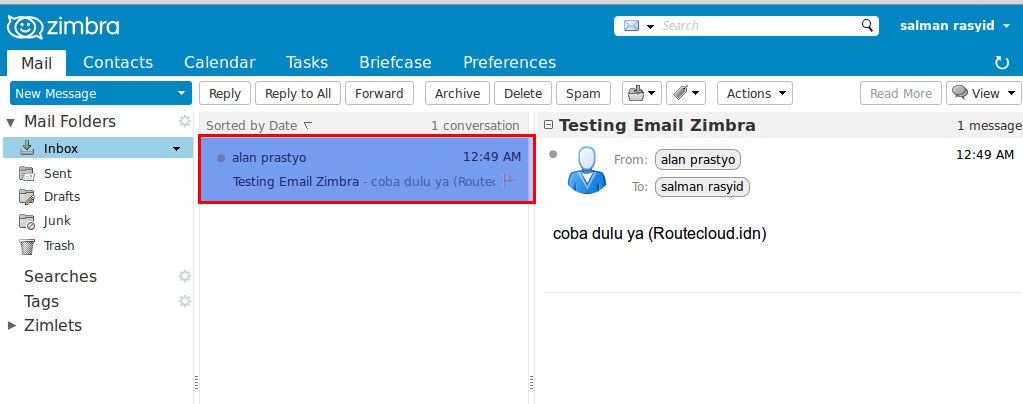Open the salman rasyid account menu
Screen dimensions: 1023x404
click(x=956, y=26)
